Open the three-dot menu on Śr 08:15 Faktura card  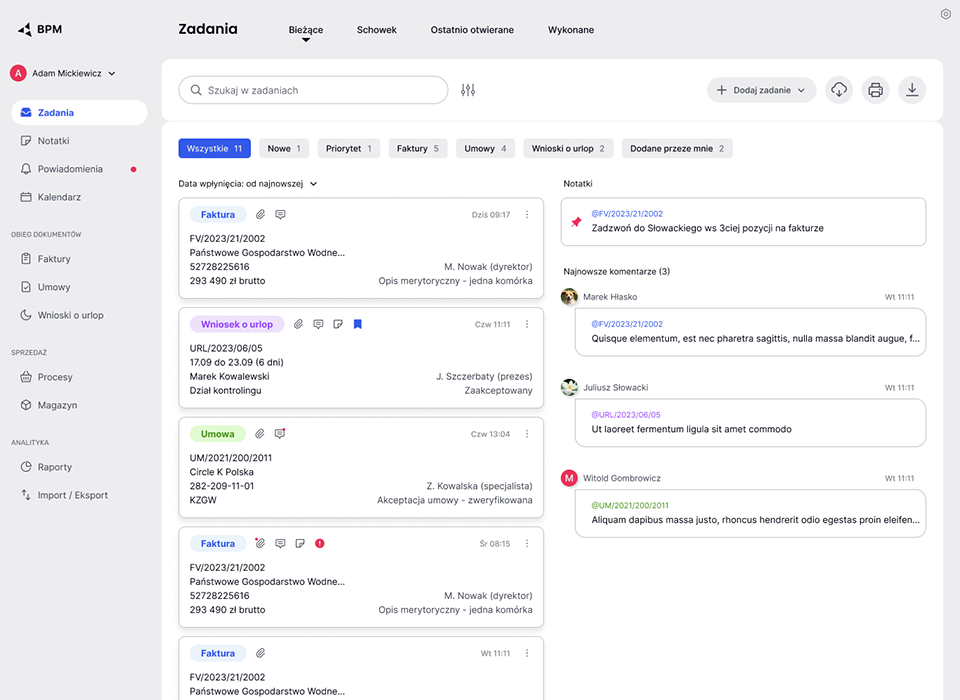pos(527,543)
